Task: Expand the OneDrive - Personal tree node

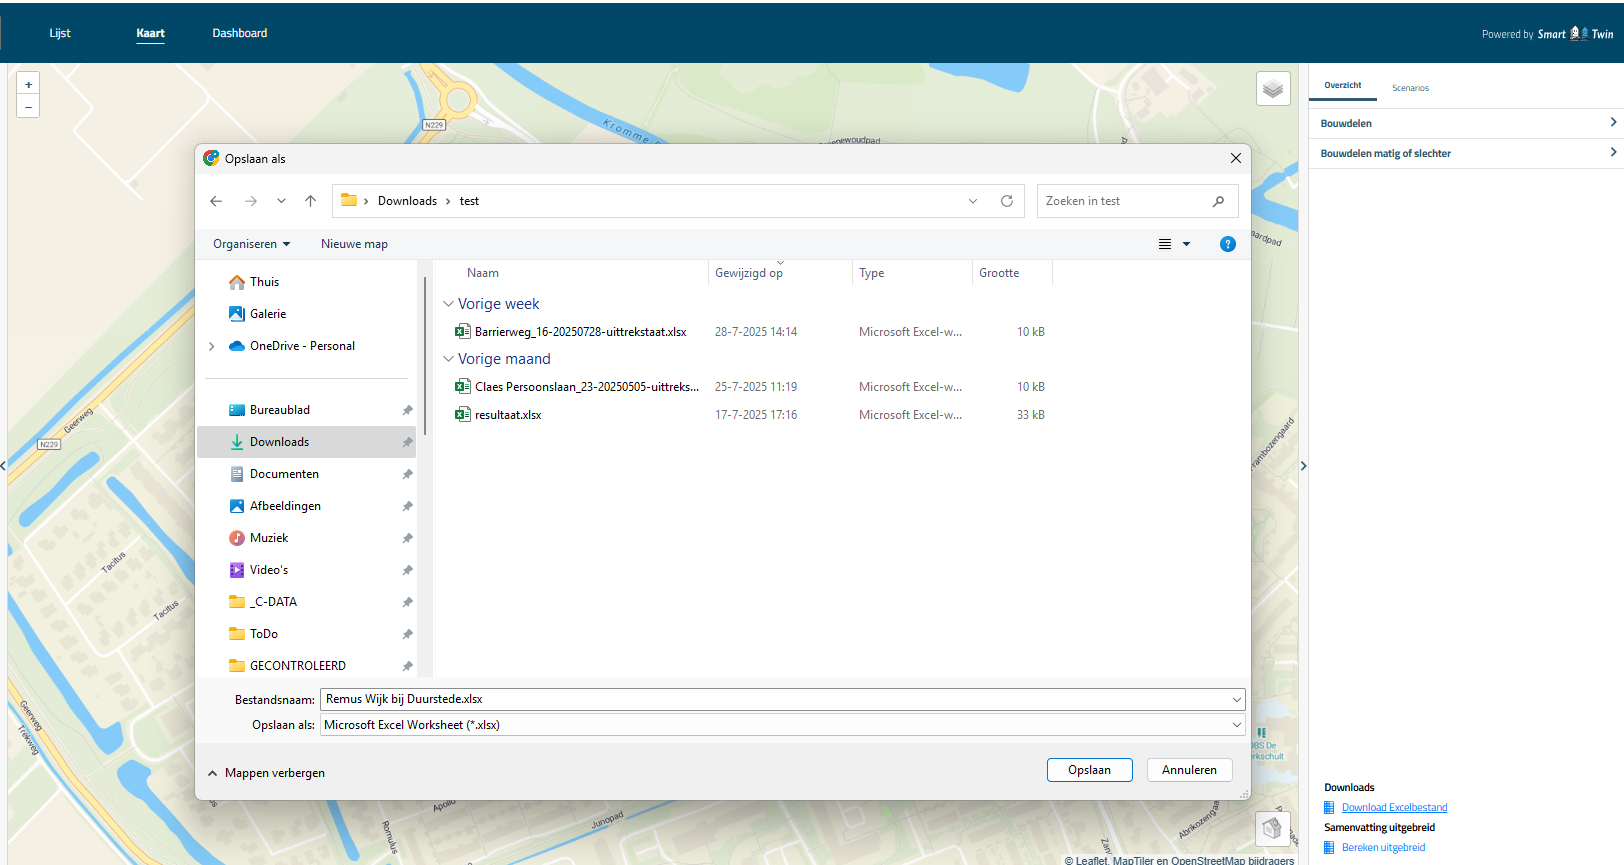Action: point(212,346)
